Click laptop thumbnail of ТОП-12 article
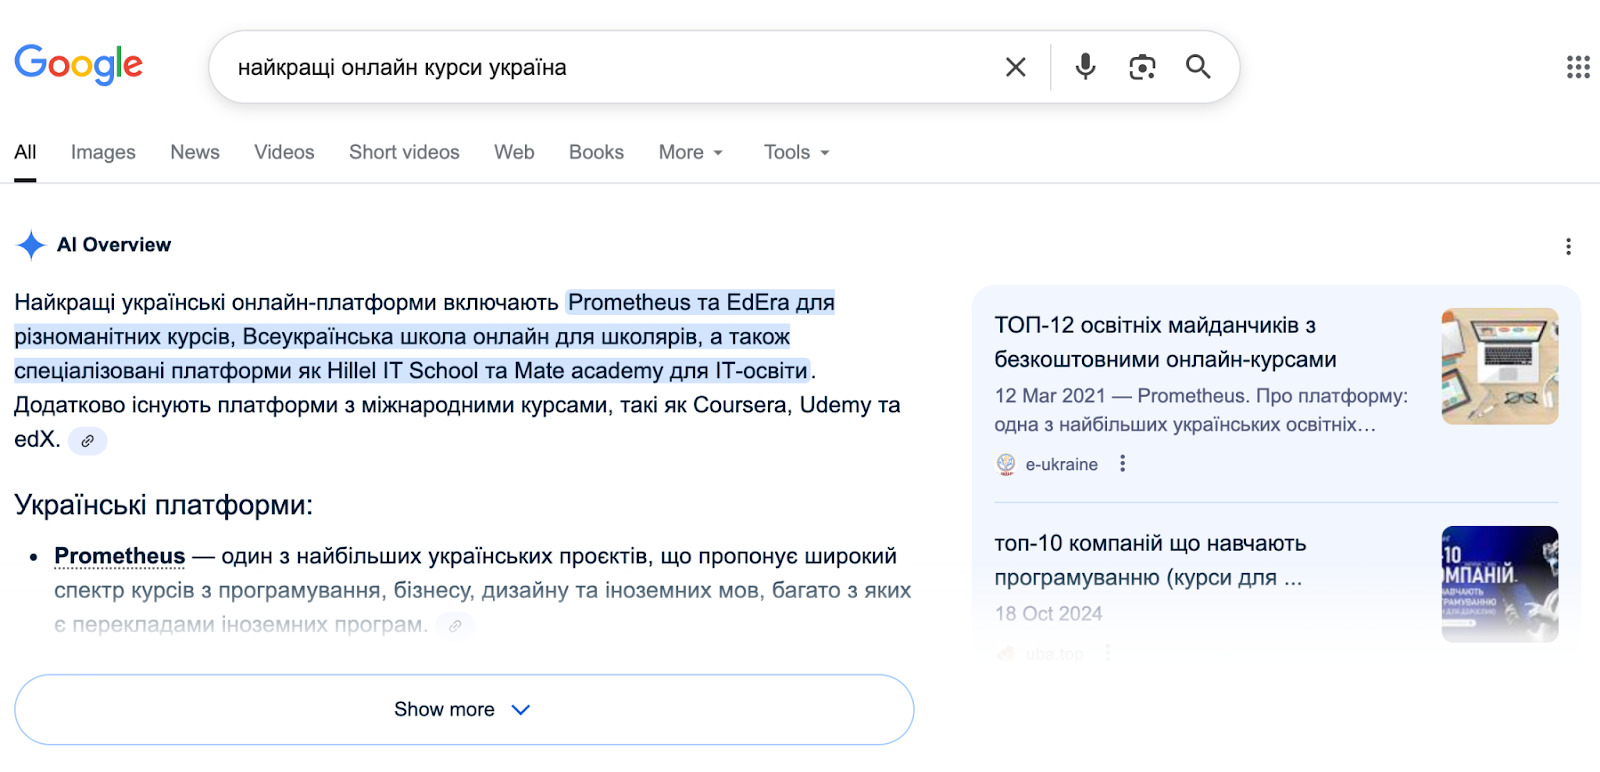The width and height of the screenshot is (1600, 772). [x=1500, y=366]
